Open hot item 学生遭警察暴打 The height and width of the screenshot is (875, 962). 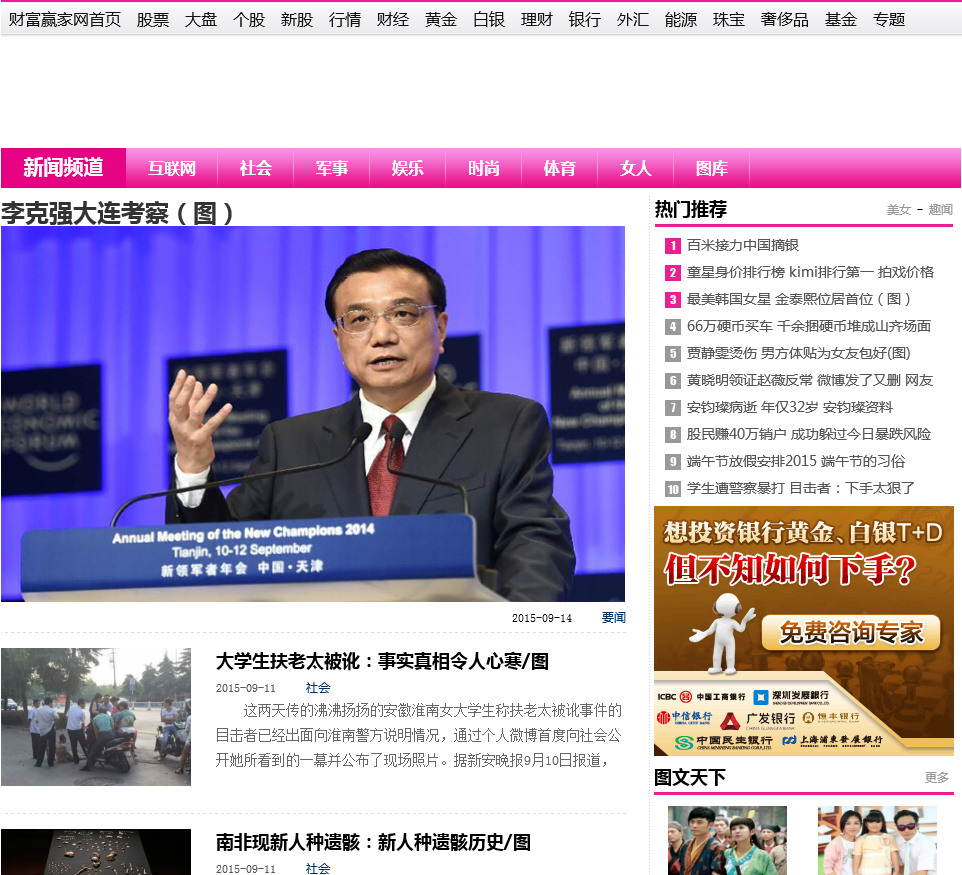coord(801,488)
